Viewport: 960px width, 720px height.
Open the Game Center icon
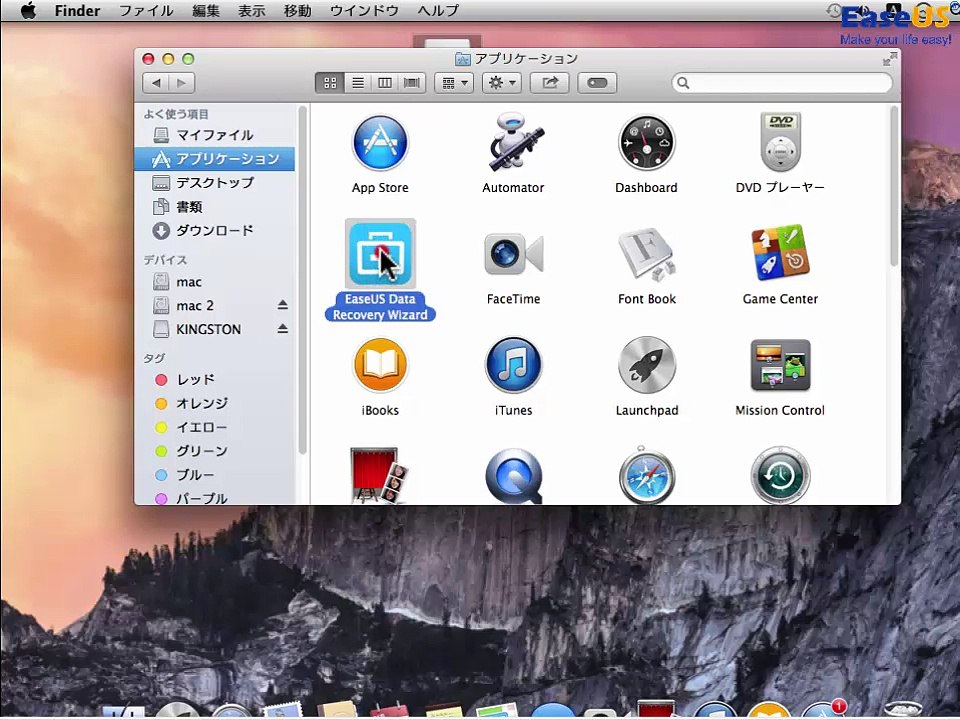coord(780,253)
